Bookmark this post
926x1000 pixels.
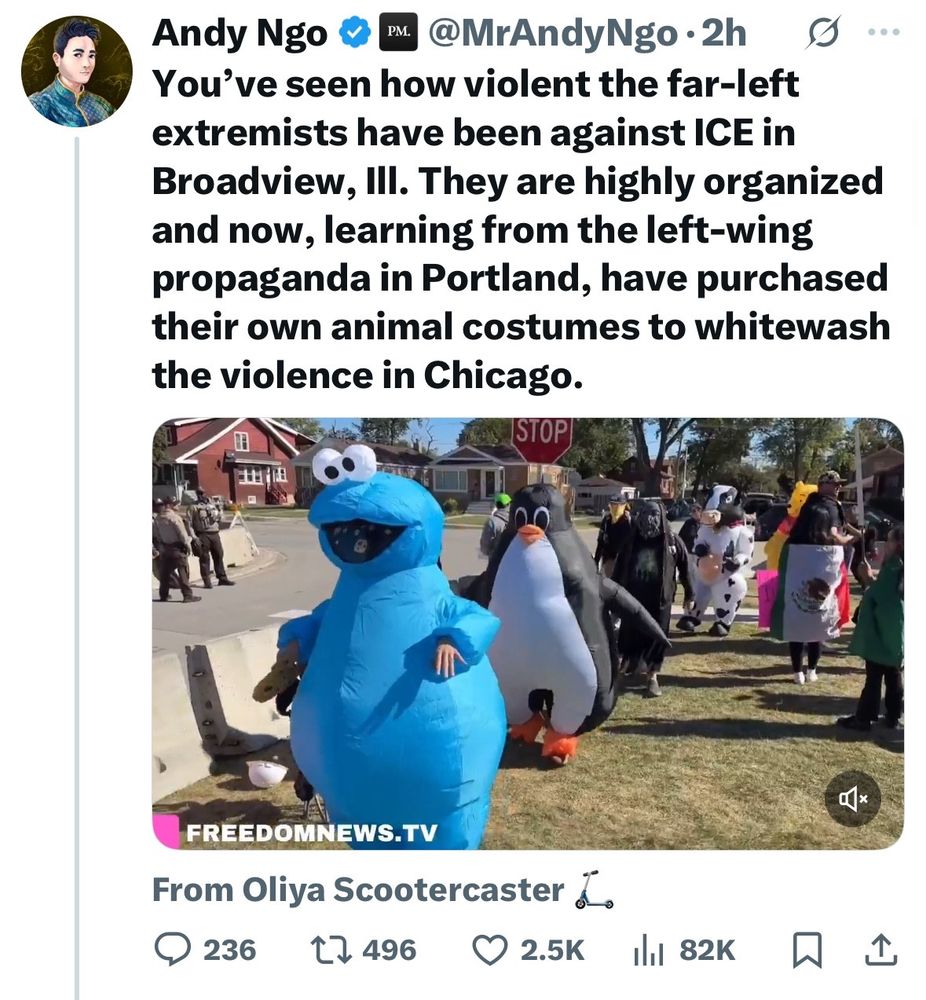point(807,950)
